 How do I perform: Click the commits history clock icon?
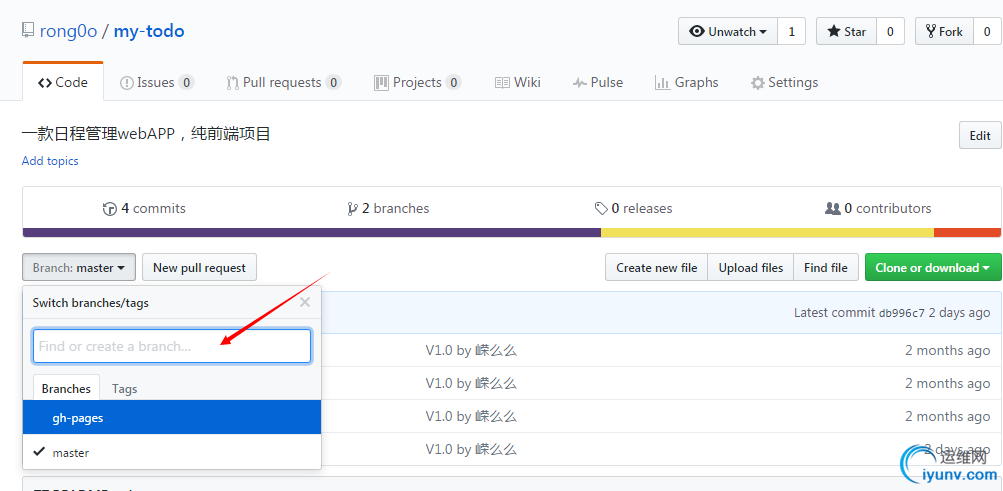pos(109,208)
